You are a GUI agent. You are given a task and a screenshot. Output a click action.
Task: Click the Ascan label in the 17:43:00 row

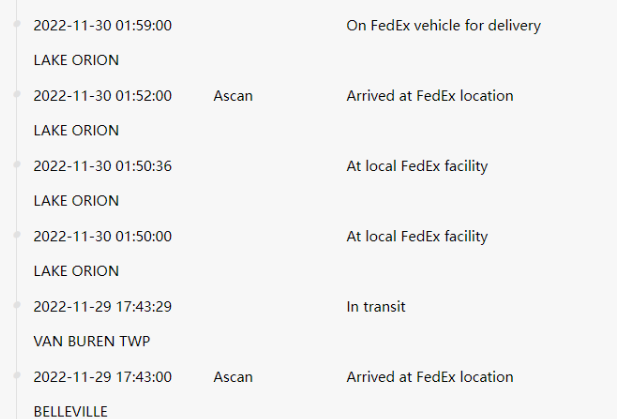point(233,377)
